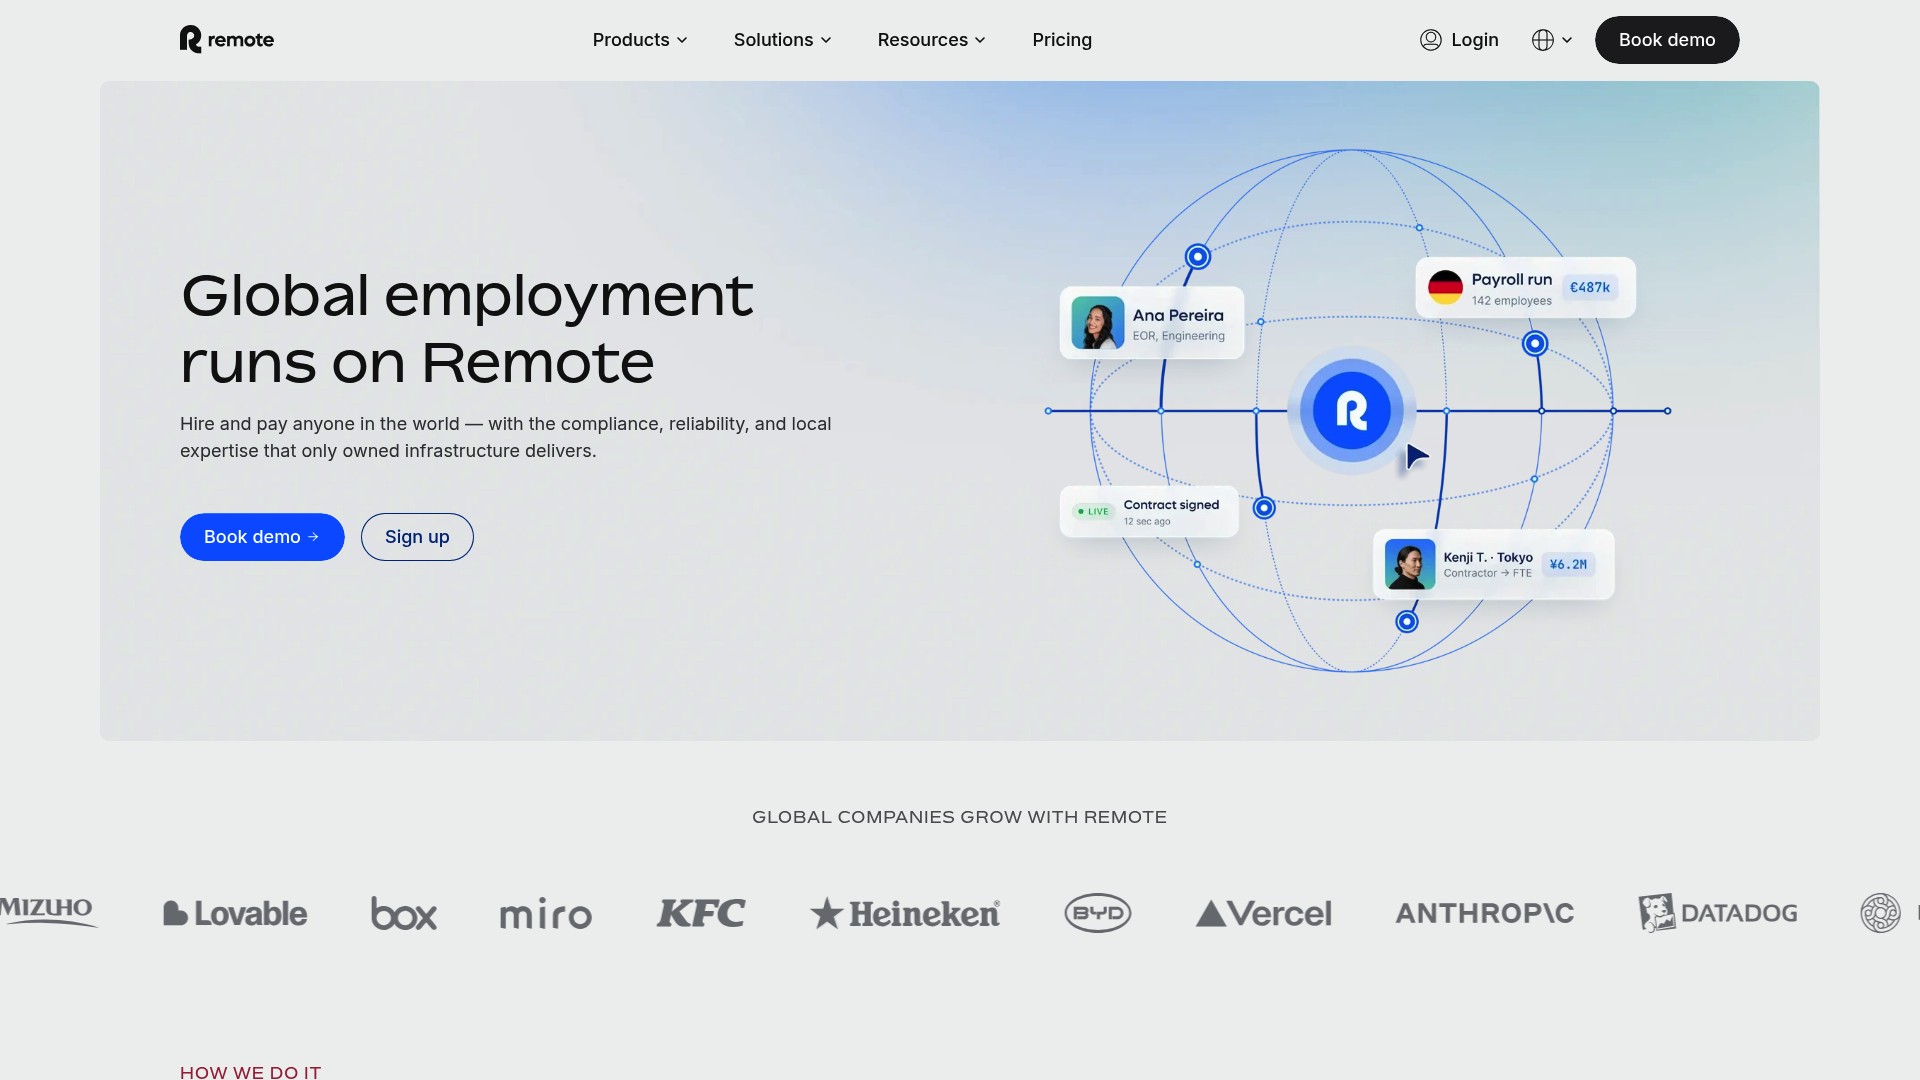
Task: Open the Resources dropdown
Action: tap(931, 40)
